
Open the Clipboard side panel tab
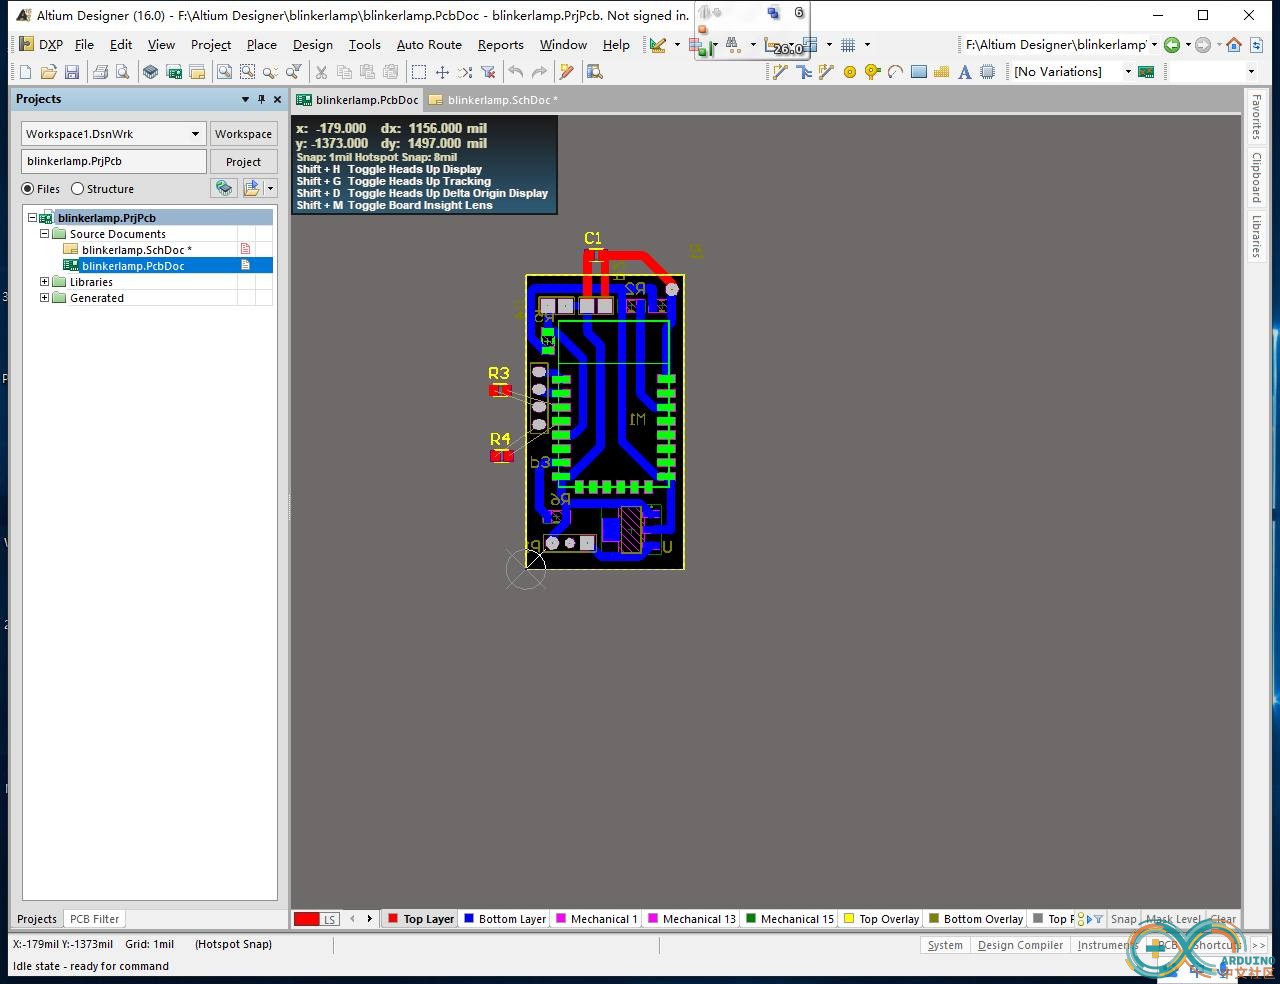pyautogui.click(x=1256, y=177)
